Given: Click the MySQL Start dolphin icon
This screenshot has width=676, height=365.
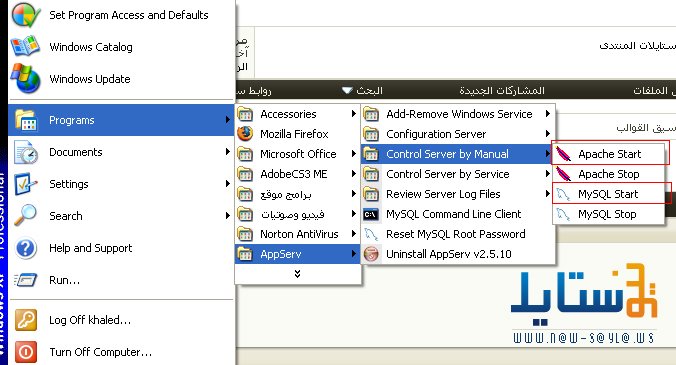Looking at the screenshot, I should (x=563, y=194).
